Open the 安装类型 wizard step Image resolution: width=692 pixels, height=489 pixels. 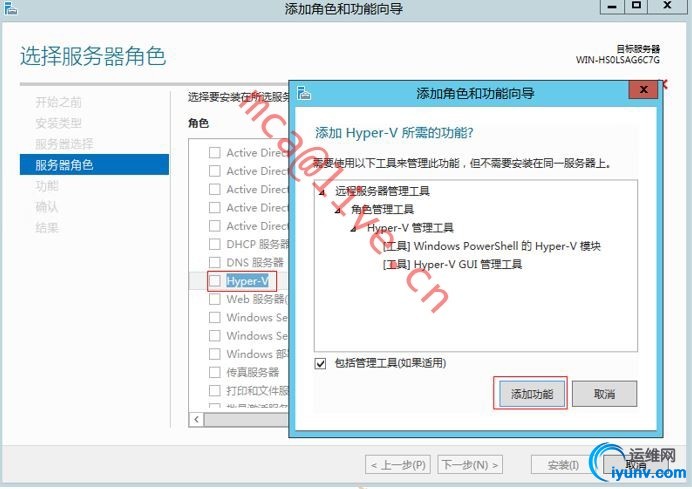59,123
